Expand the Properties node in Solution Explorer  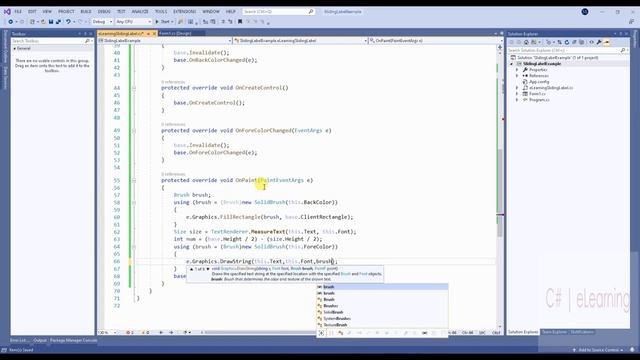[517, 70]
